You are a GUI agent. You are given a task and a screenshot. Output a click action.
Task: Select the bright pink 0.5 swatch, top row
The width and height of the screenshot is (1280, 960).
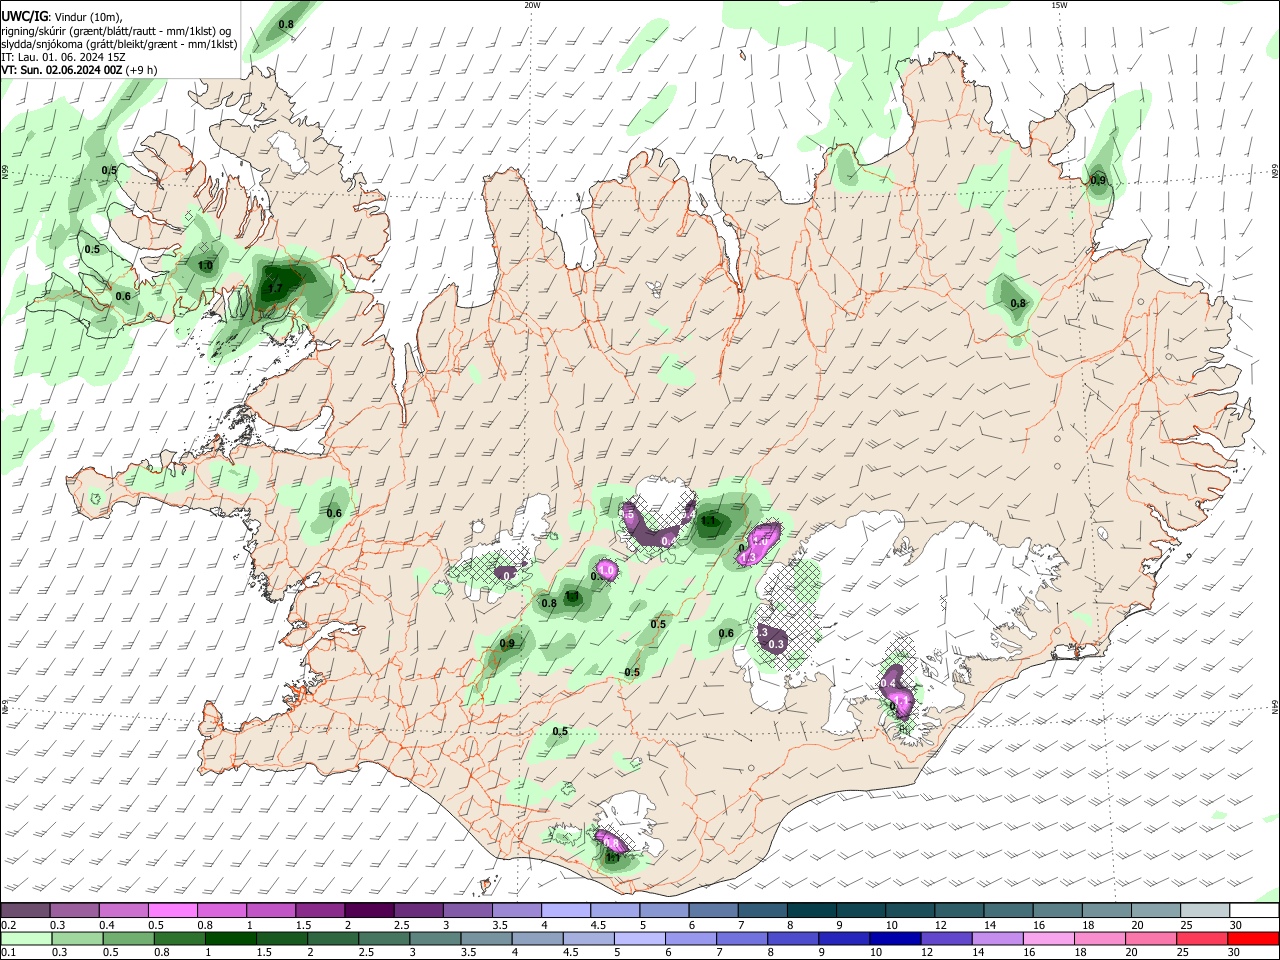(x=172, y=910)
